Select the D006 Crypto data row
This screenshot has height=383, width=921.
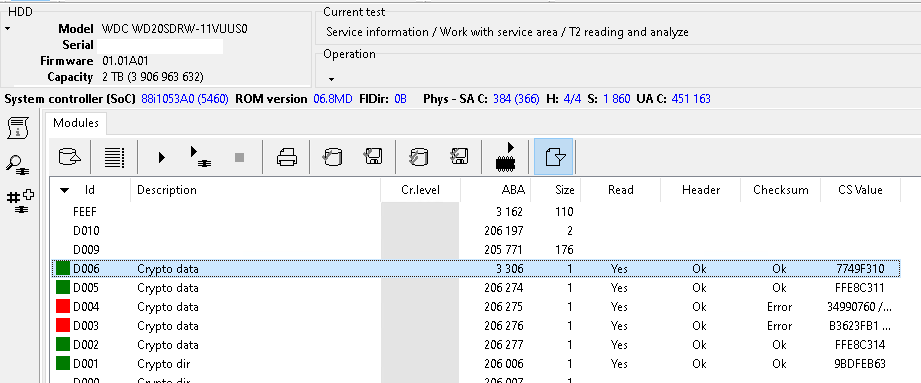pyautogui.click(x=476, y=269)
